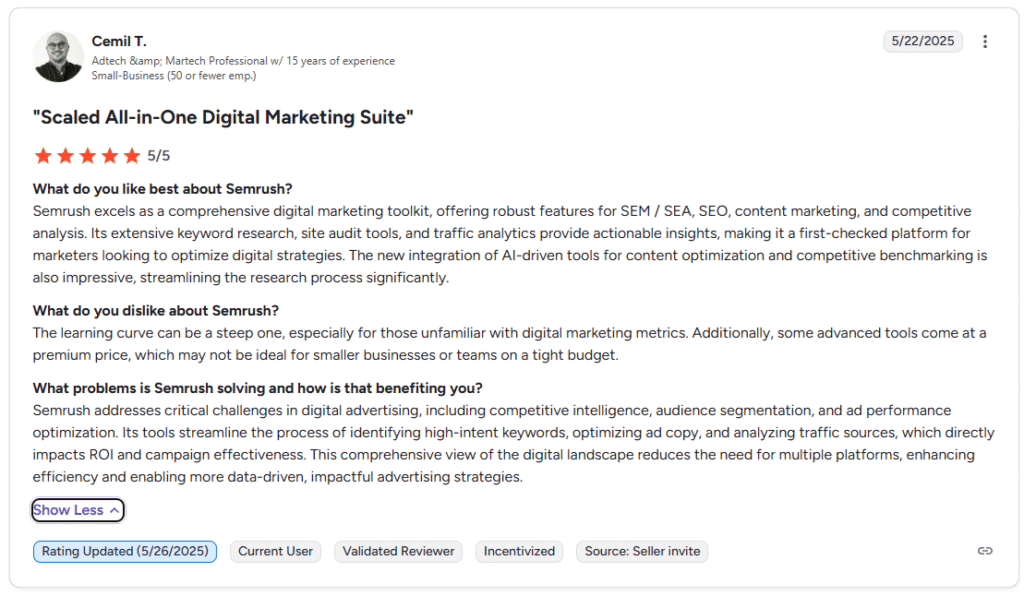The height and width of the screenshot is (596, 1024).
Task: Open the three-dot more options menu
Action: [x=985, y=41]
